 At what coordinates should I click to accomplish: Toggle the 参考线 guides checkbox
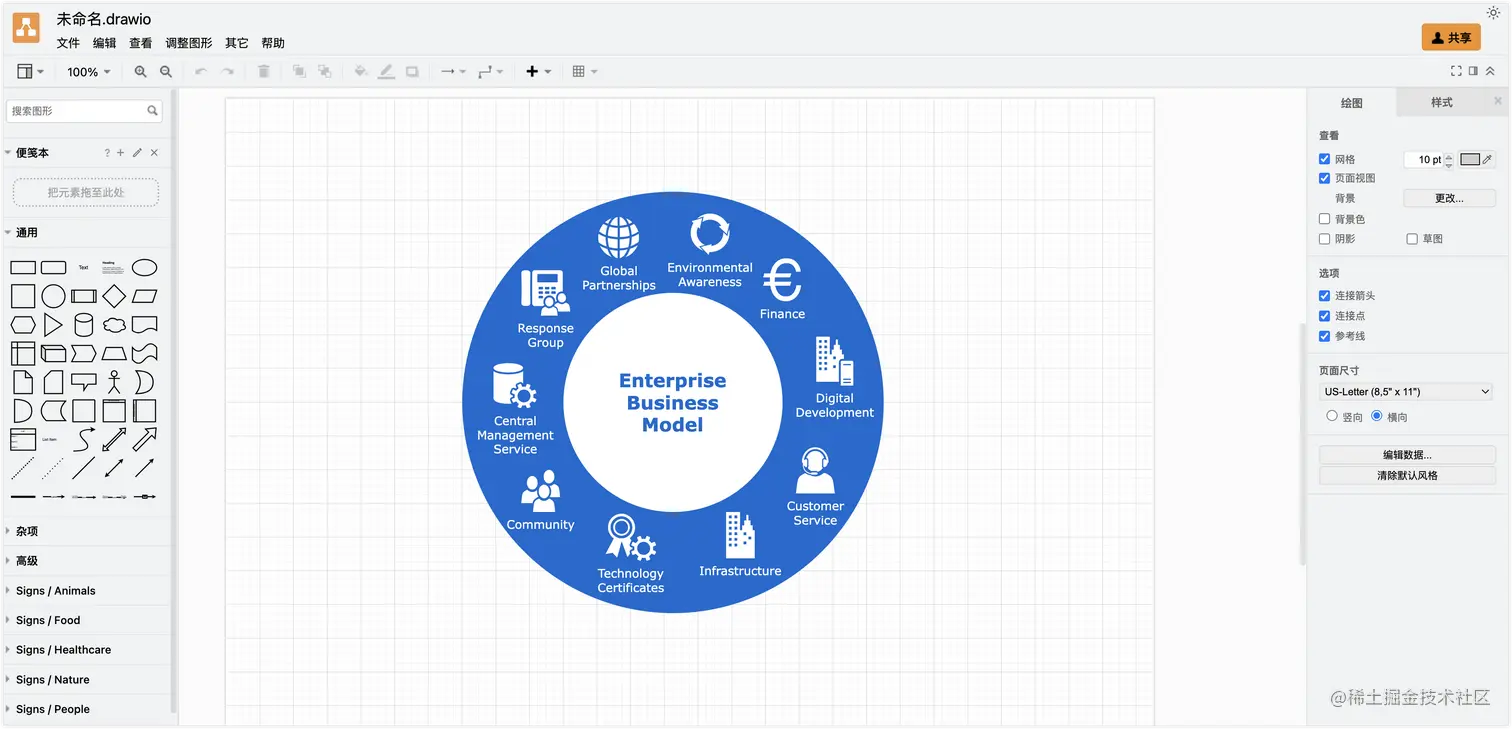1324,336
